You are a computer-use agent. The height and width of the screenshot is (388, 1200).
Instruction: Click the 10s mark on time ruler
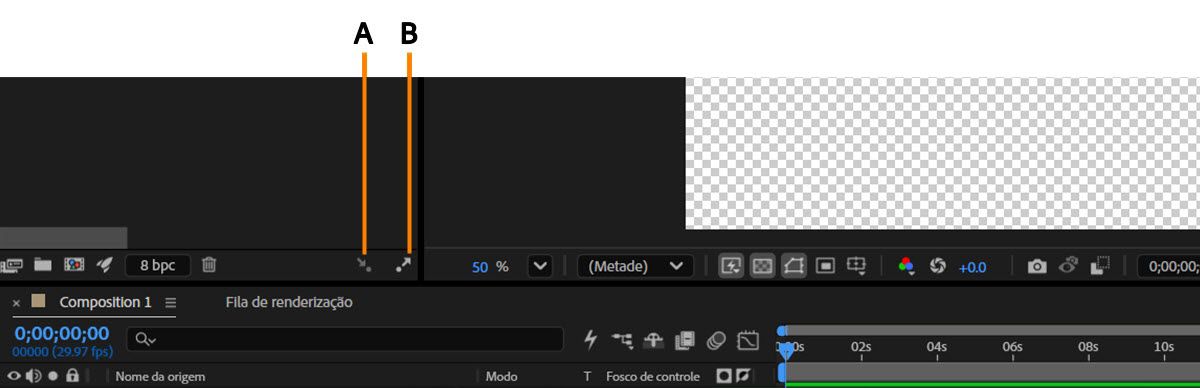click(1163, 347)
